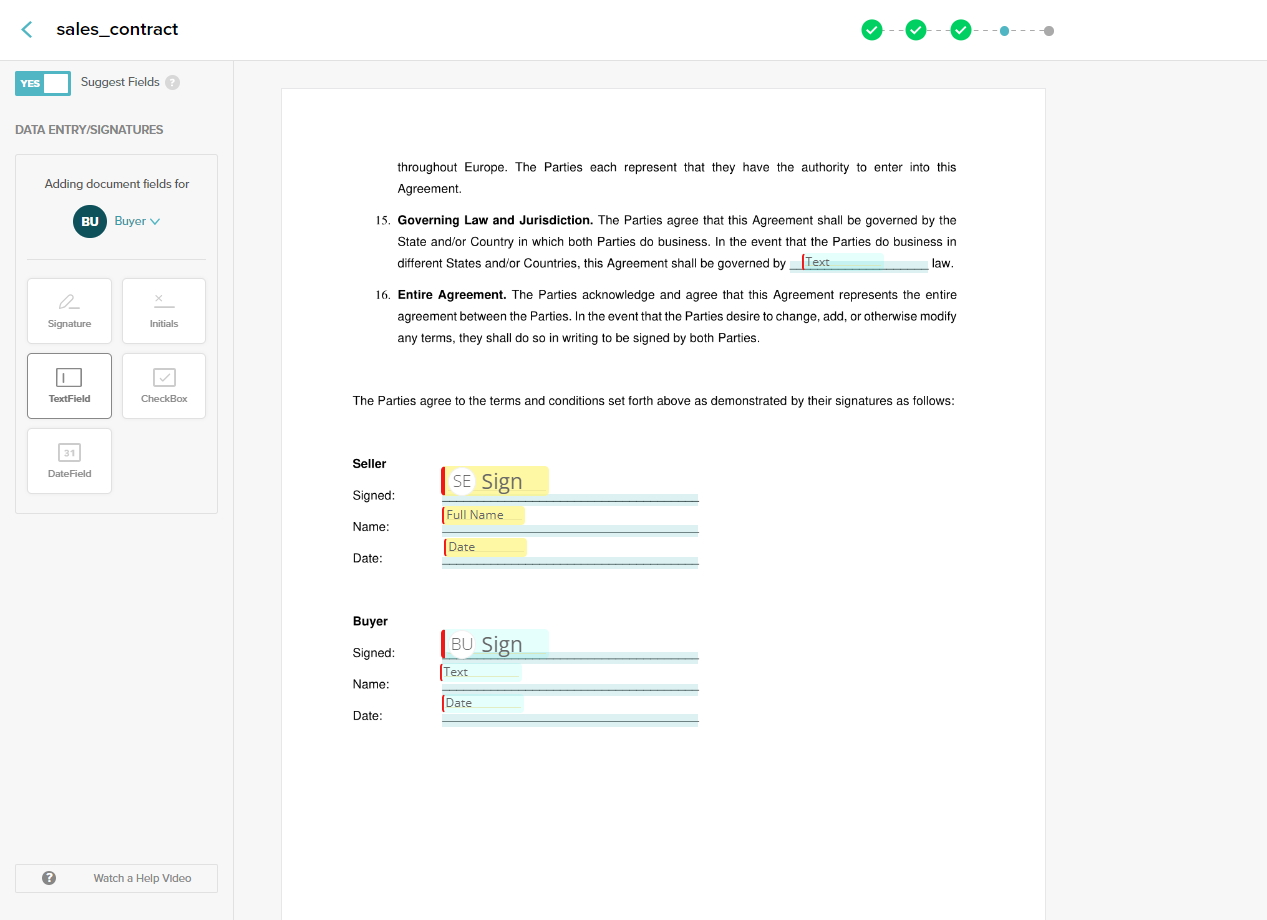Click the question mark help icon
The height and width of the screenshot is (920, 1267).
click(x=48, y=877)
